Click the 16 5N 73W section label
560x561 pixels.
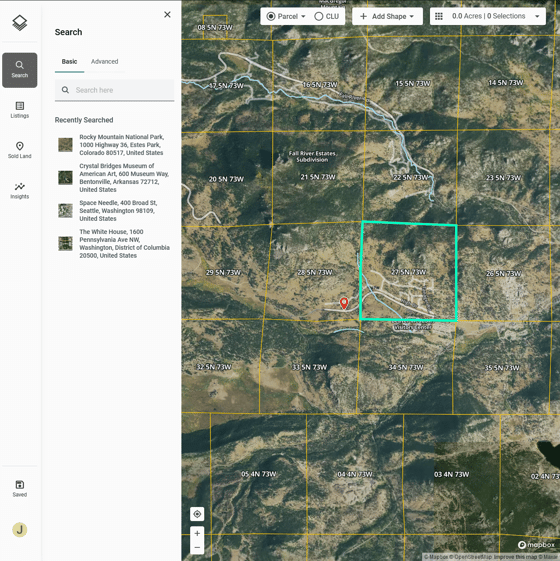click(320, 84)
